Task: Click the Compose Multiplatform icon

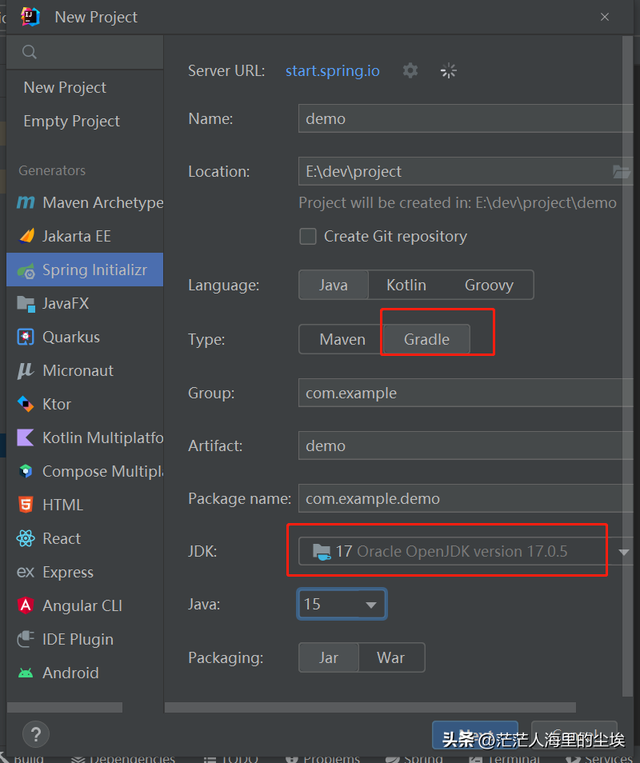Action: coord(26,471)
